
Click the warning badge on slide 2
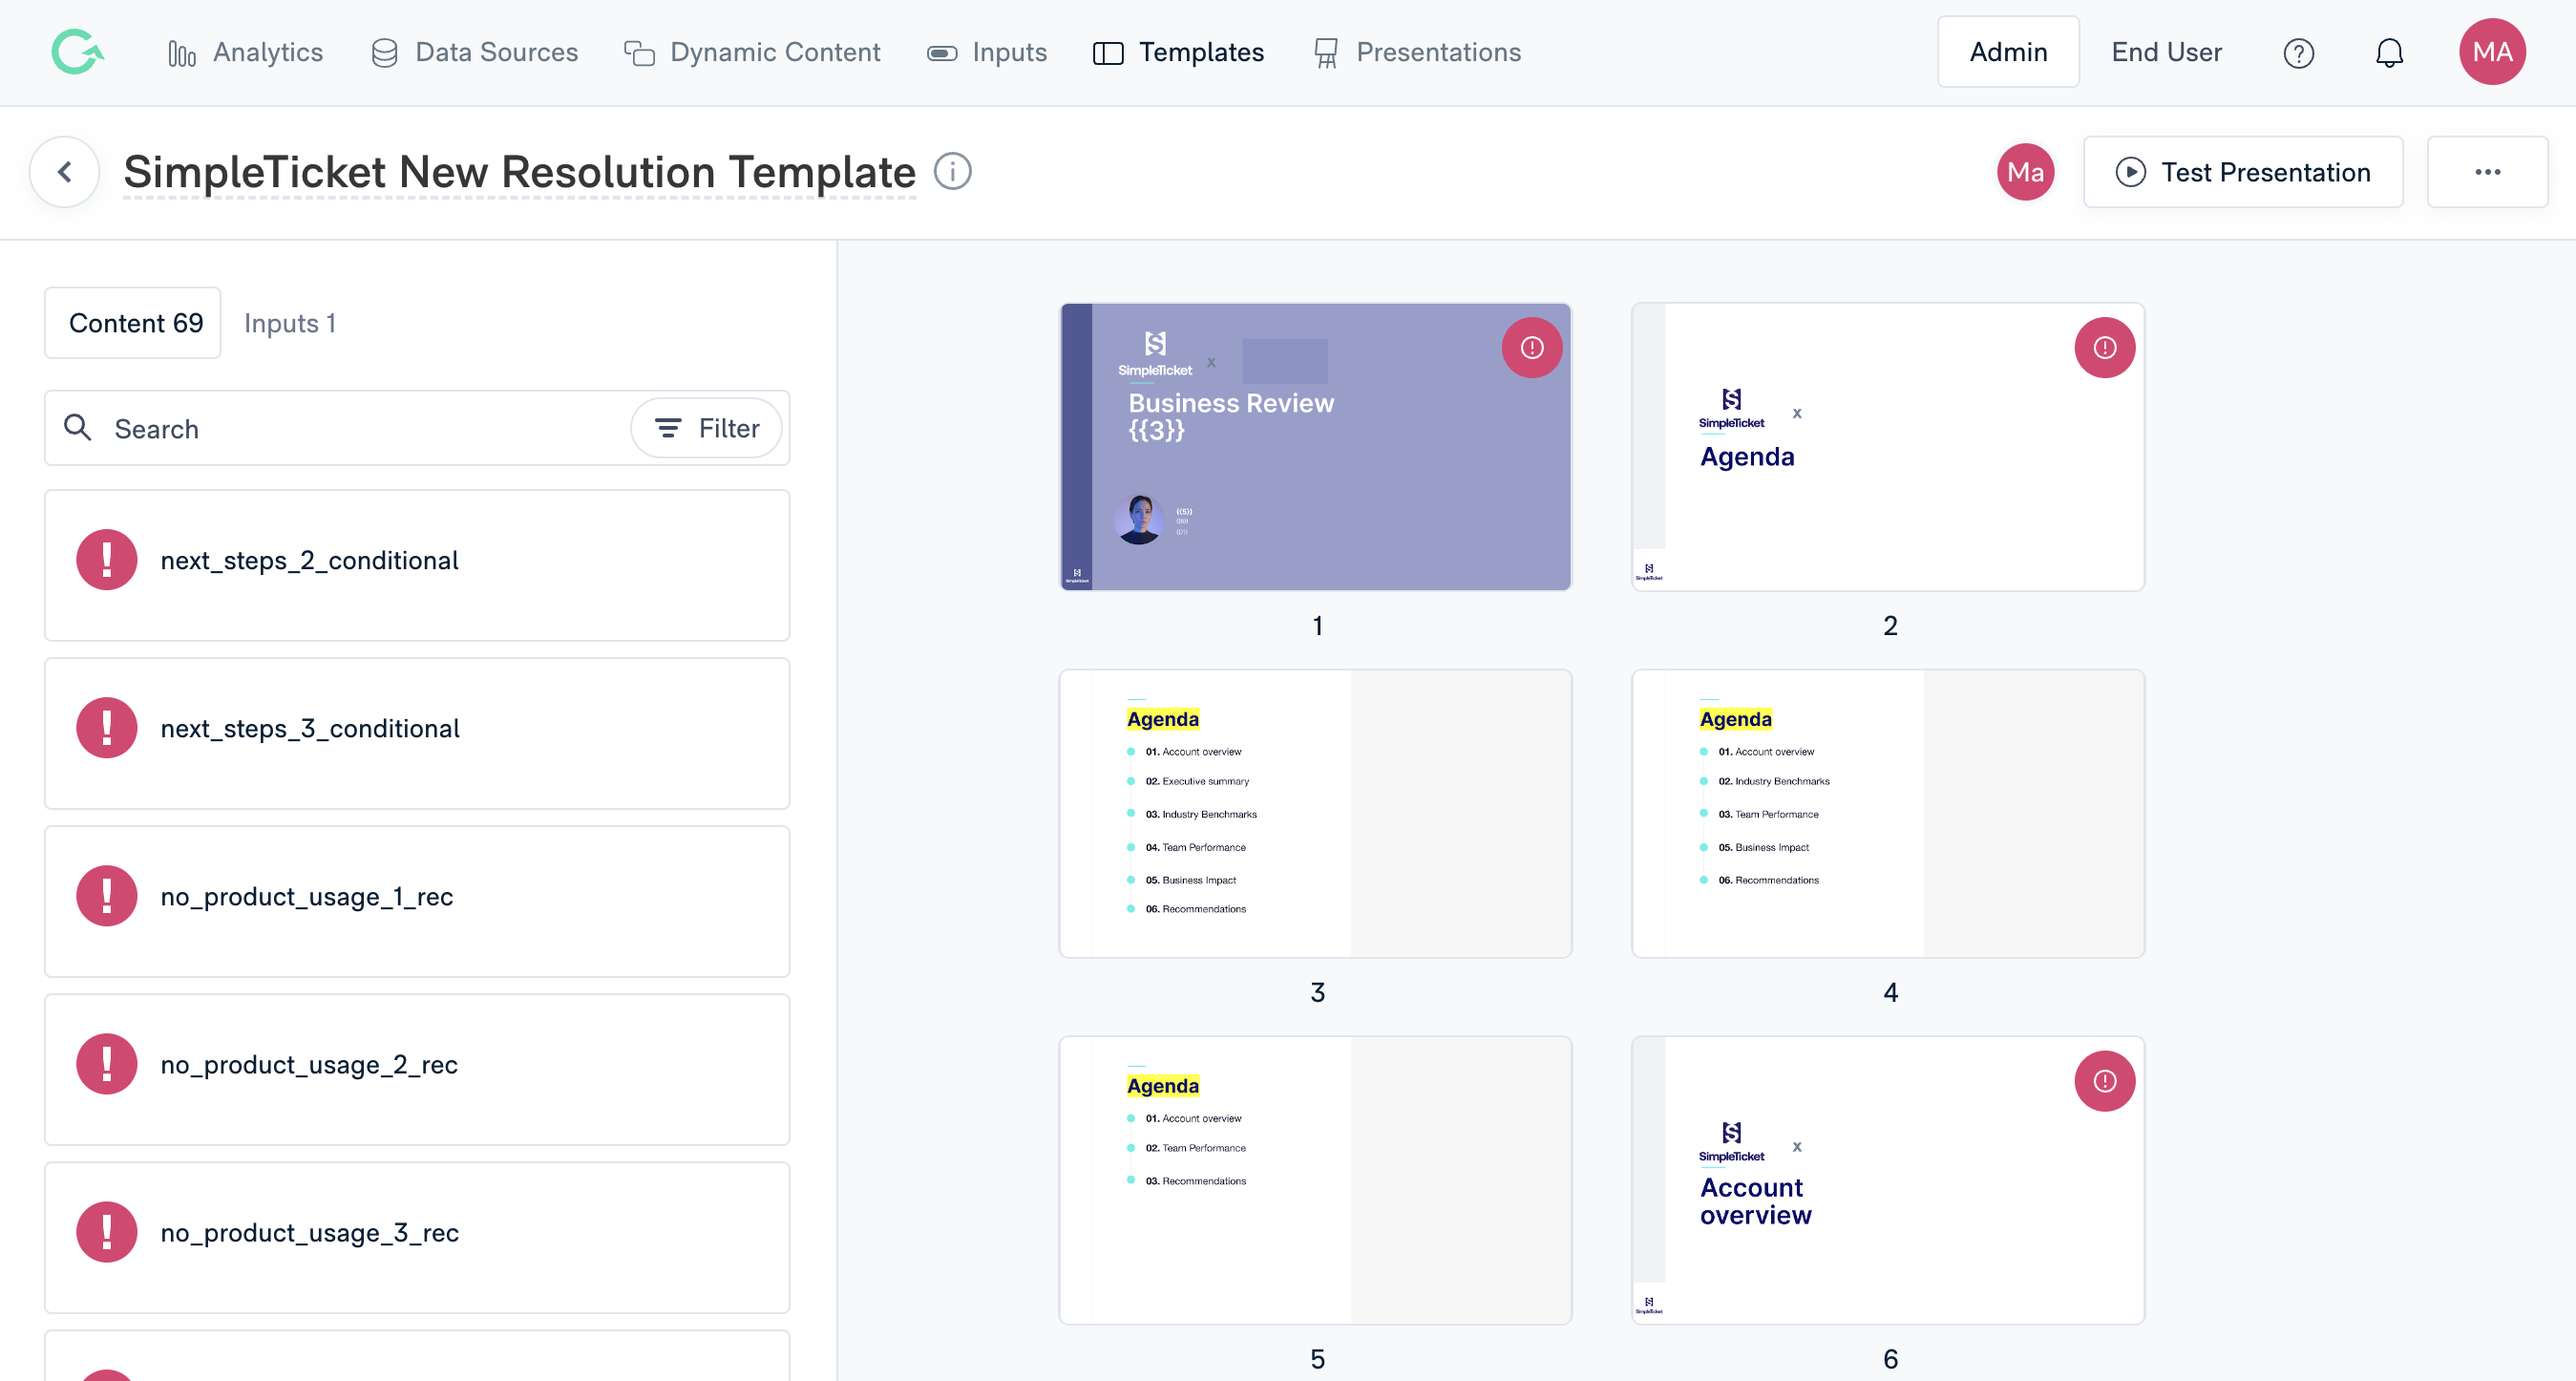2104,348
